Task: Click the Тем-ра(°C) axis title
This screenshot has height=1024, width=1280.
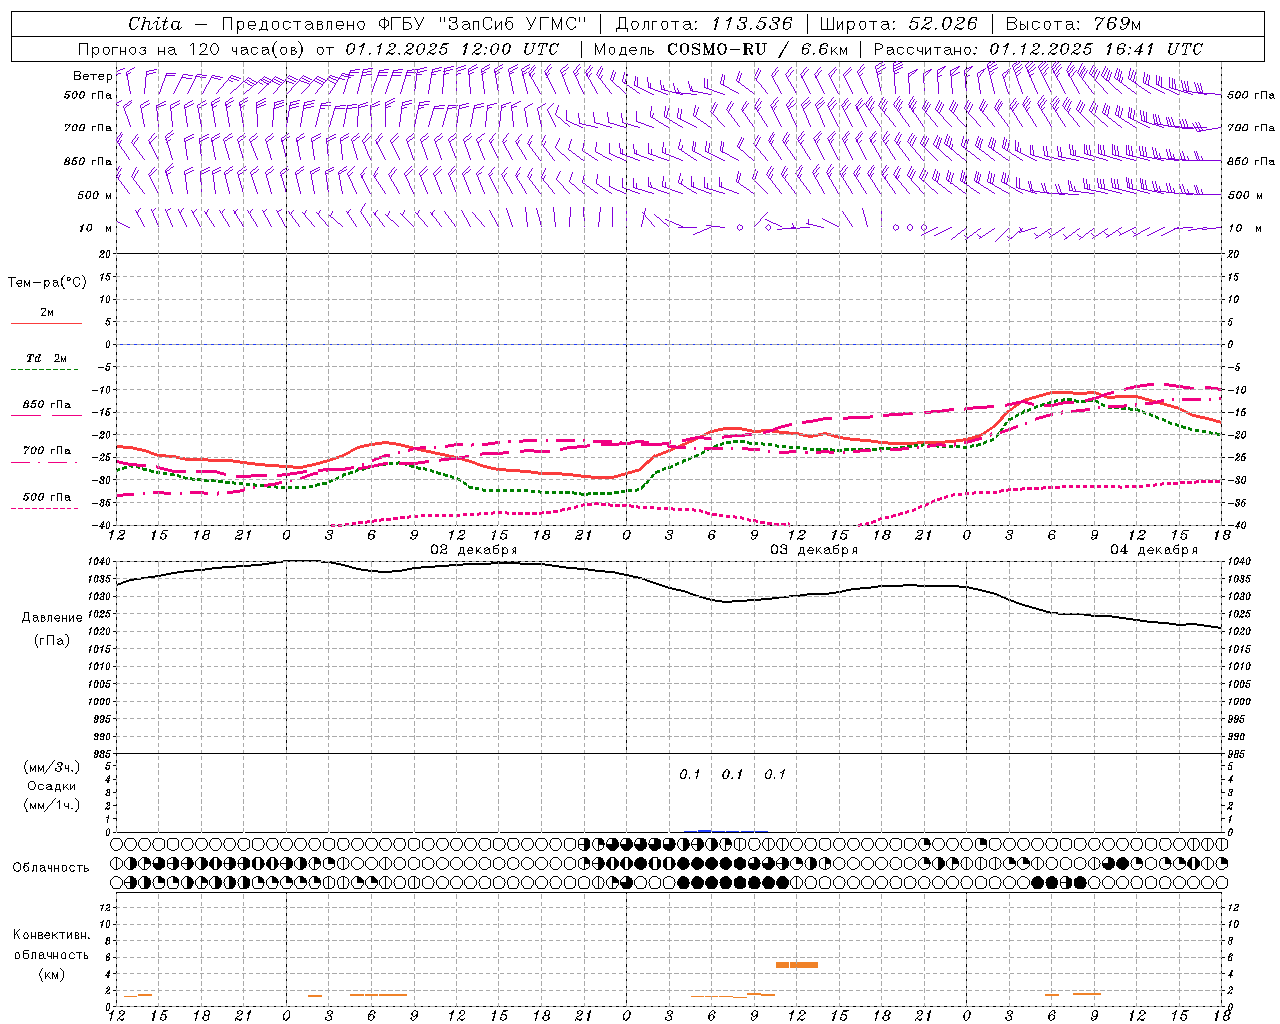Action: click(47, 283)
